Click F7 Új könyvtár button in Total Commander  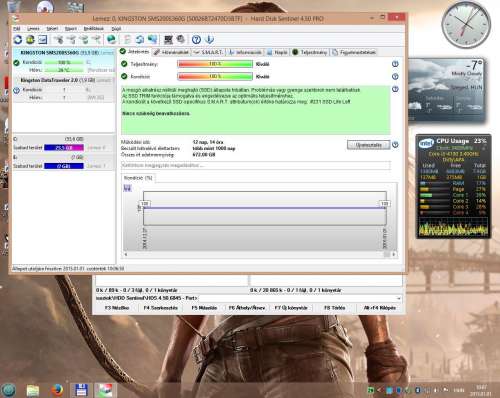[291, 308]
